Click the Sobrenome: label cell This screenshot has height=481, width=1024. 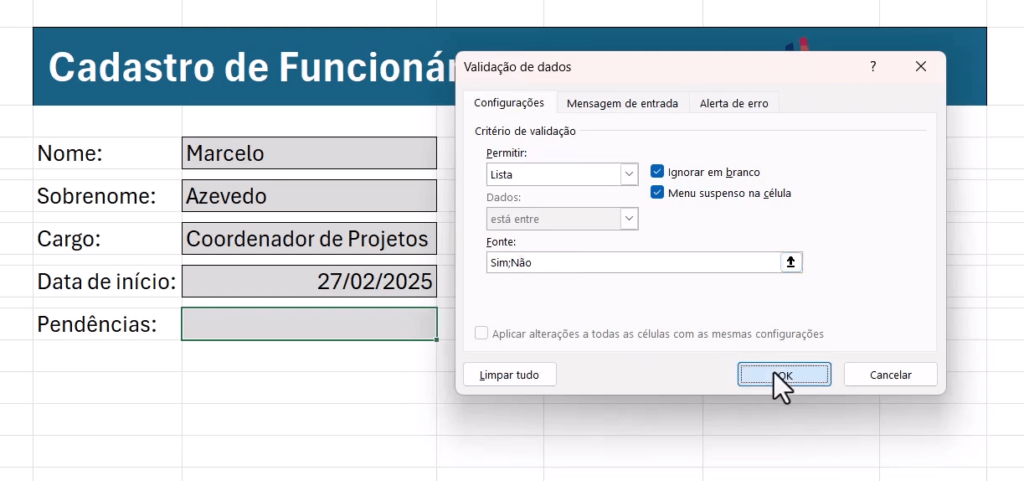107,196
